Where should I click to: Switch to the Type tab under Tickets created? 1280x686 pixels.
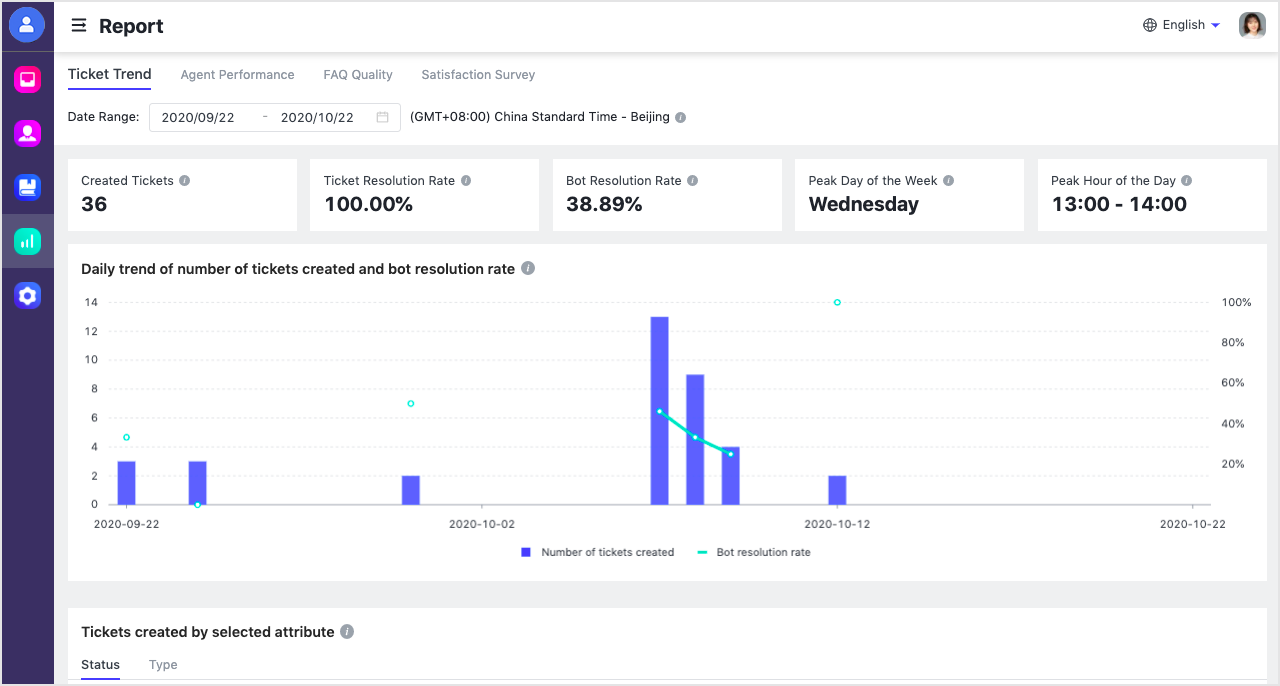(163, 664)
